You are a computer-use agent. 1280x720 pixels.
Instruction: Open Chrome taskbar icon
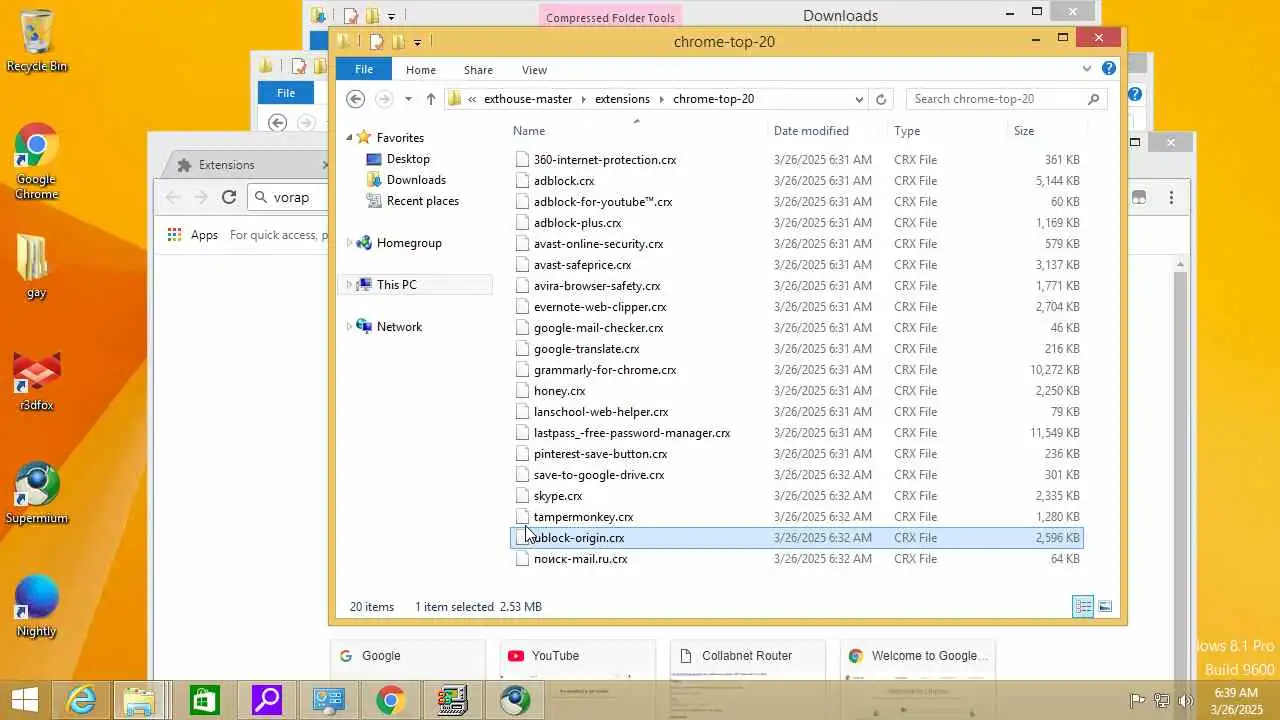pos(390,700)
